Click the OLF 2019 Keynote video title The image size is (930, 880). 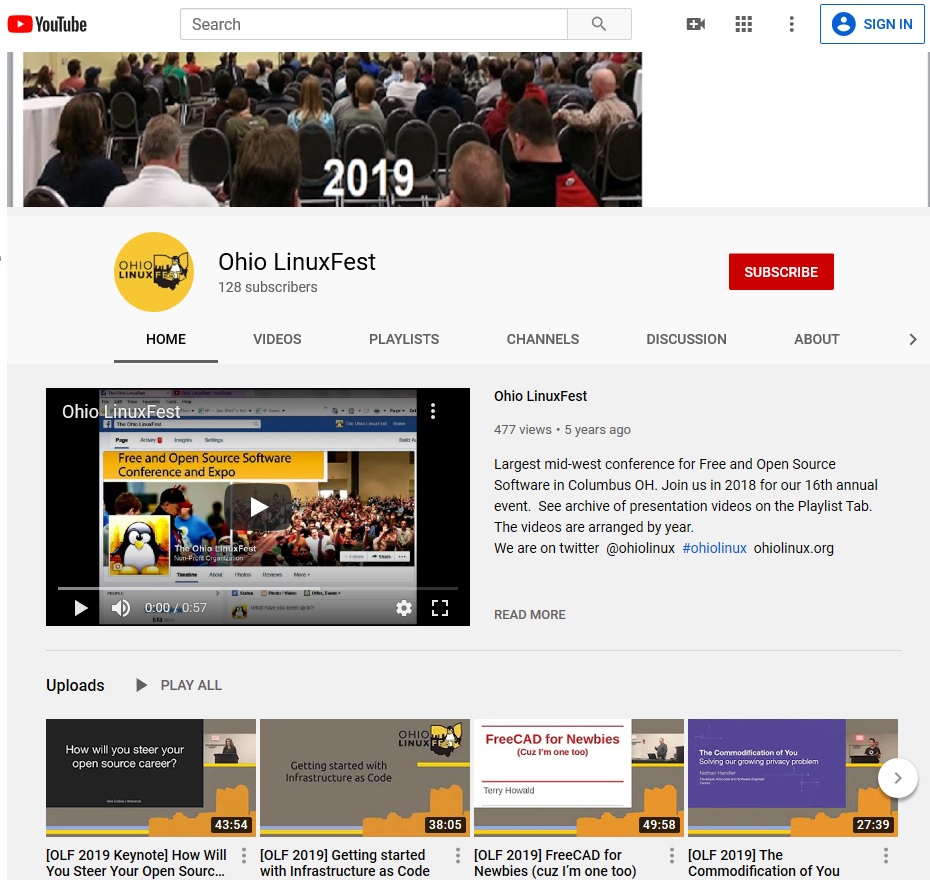click(x=136, y=863)
